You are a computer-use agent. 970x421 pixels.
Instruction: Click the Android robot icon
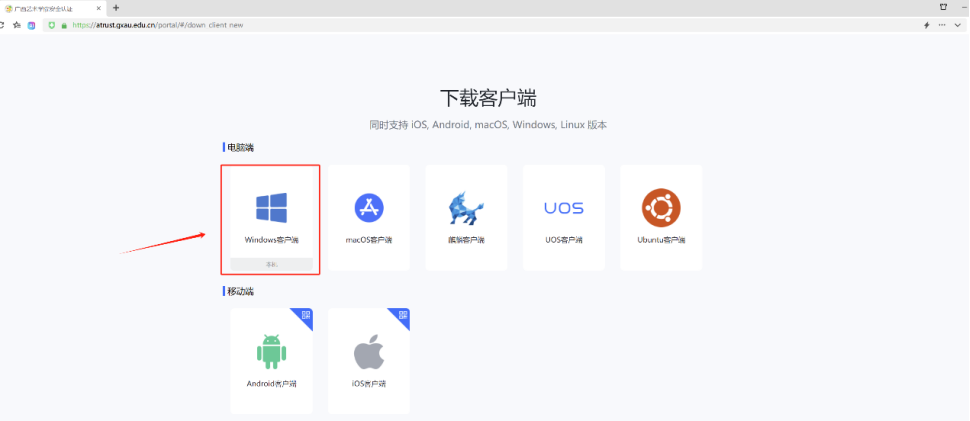click(x=271, y=352)
